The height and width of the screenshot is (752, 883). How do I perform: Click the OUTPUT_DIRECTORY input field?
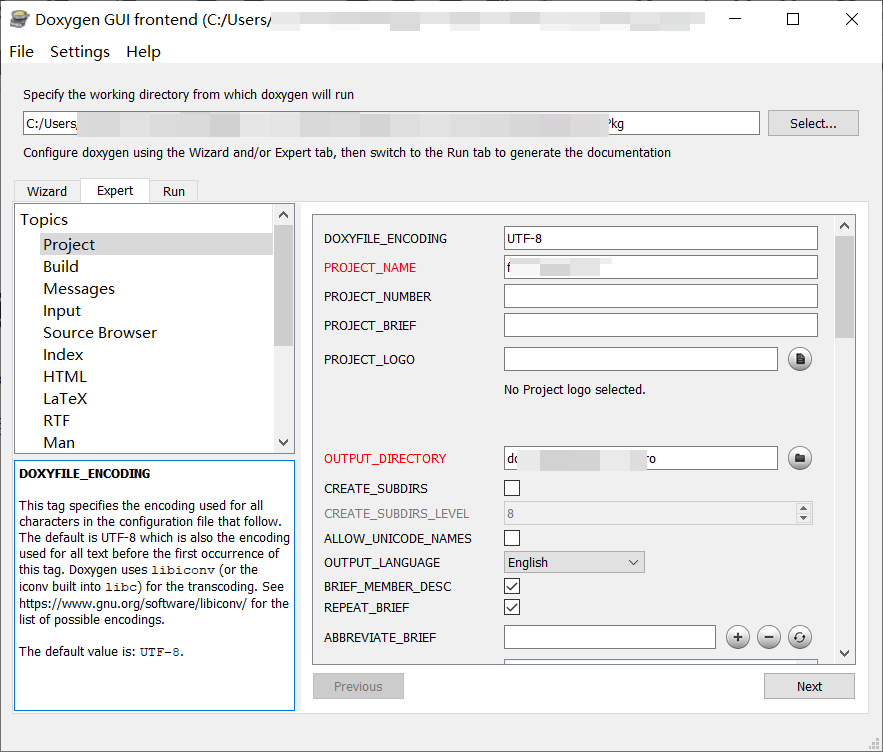click(x=641, y=458)
